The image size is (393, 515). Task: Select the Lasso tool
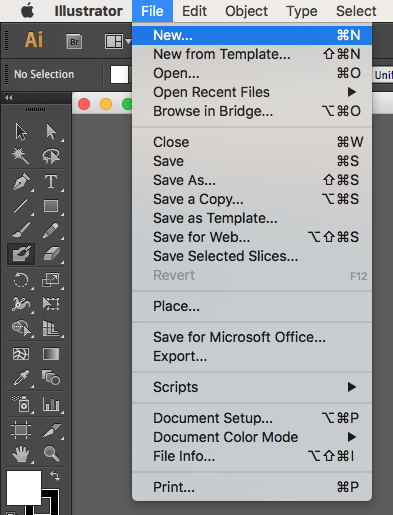click(x=51, y=156)
